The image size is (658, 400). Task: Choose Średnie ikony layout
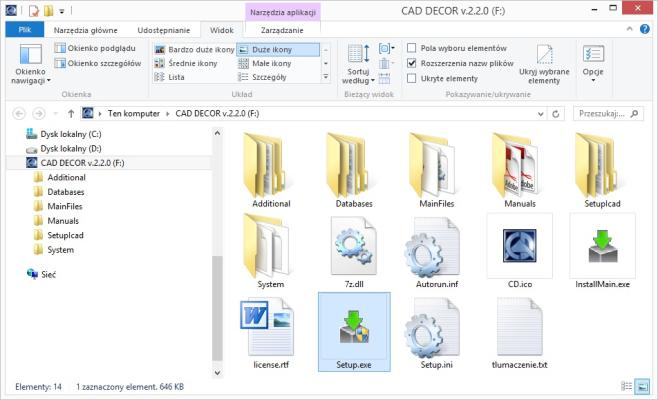click(x=185, y=63)
